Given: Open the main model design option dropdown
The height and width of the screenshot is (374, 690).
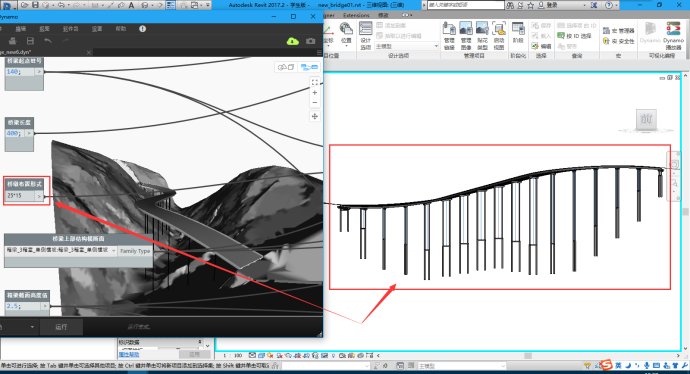Looking at the screenshot, I should click(x=407, y=46).
